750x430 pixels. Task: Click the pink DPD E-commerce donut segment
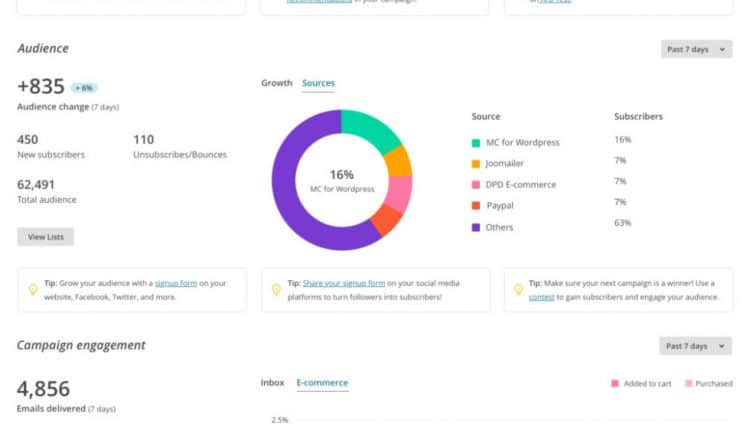click(400, 193)
